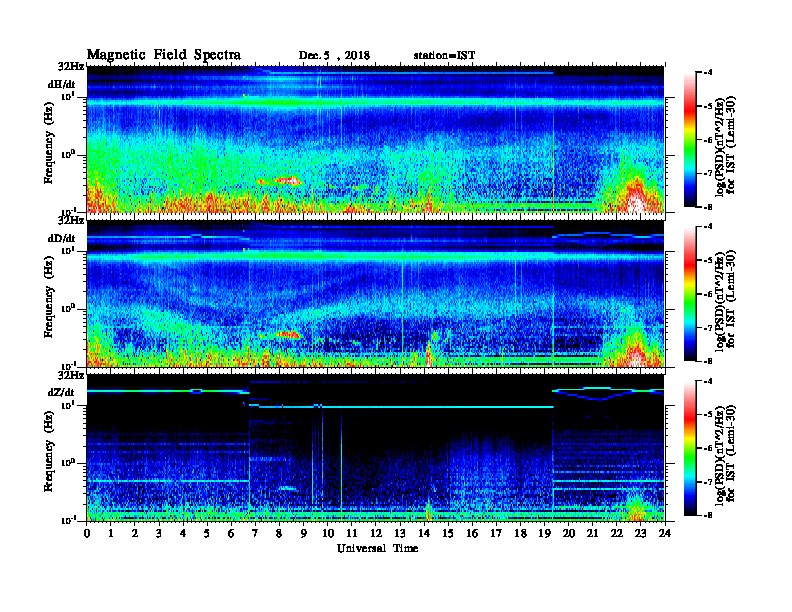Click the "Frequency (Hz)" label of dD/dt panel

[48, 297]
